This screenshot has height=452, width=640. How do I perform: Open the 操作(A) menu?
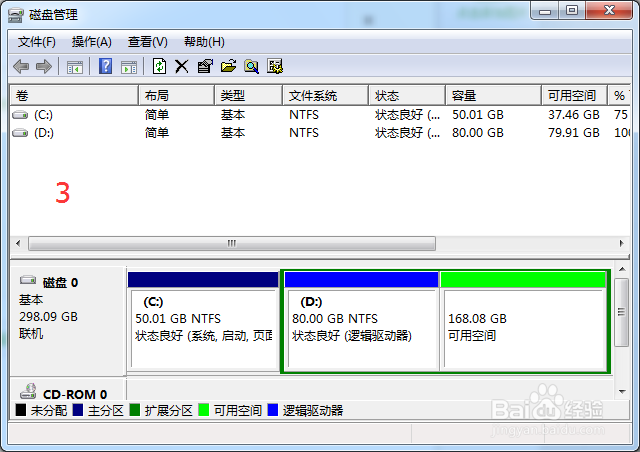pyautogui.click(x=91, y=42)
